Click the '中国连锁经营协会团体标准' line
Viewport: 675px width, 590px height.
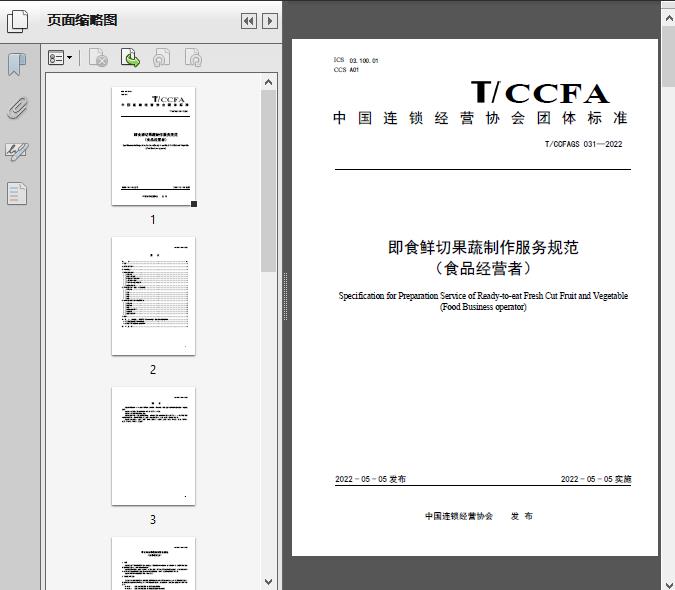[480, 118]
